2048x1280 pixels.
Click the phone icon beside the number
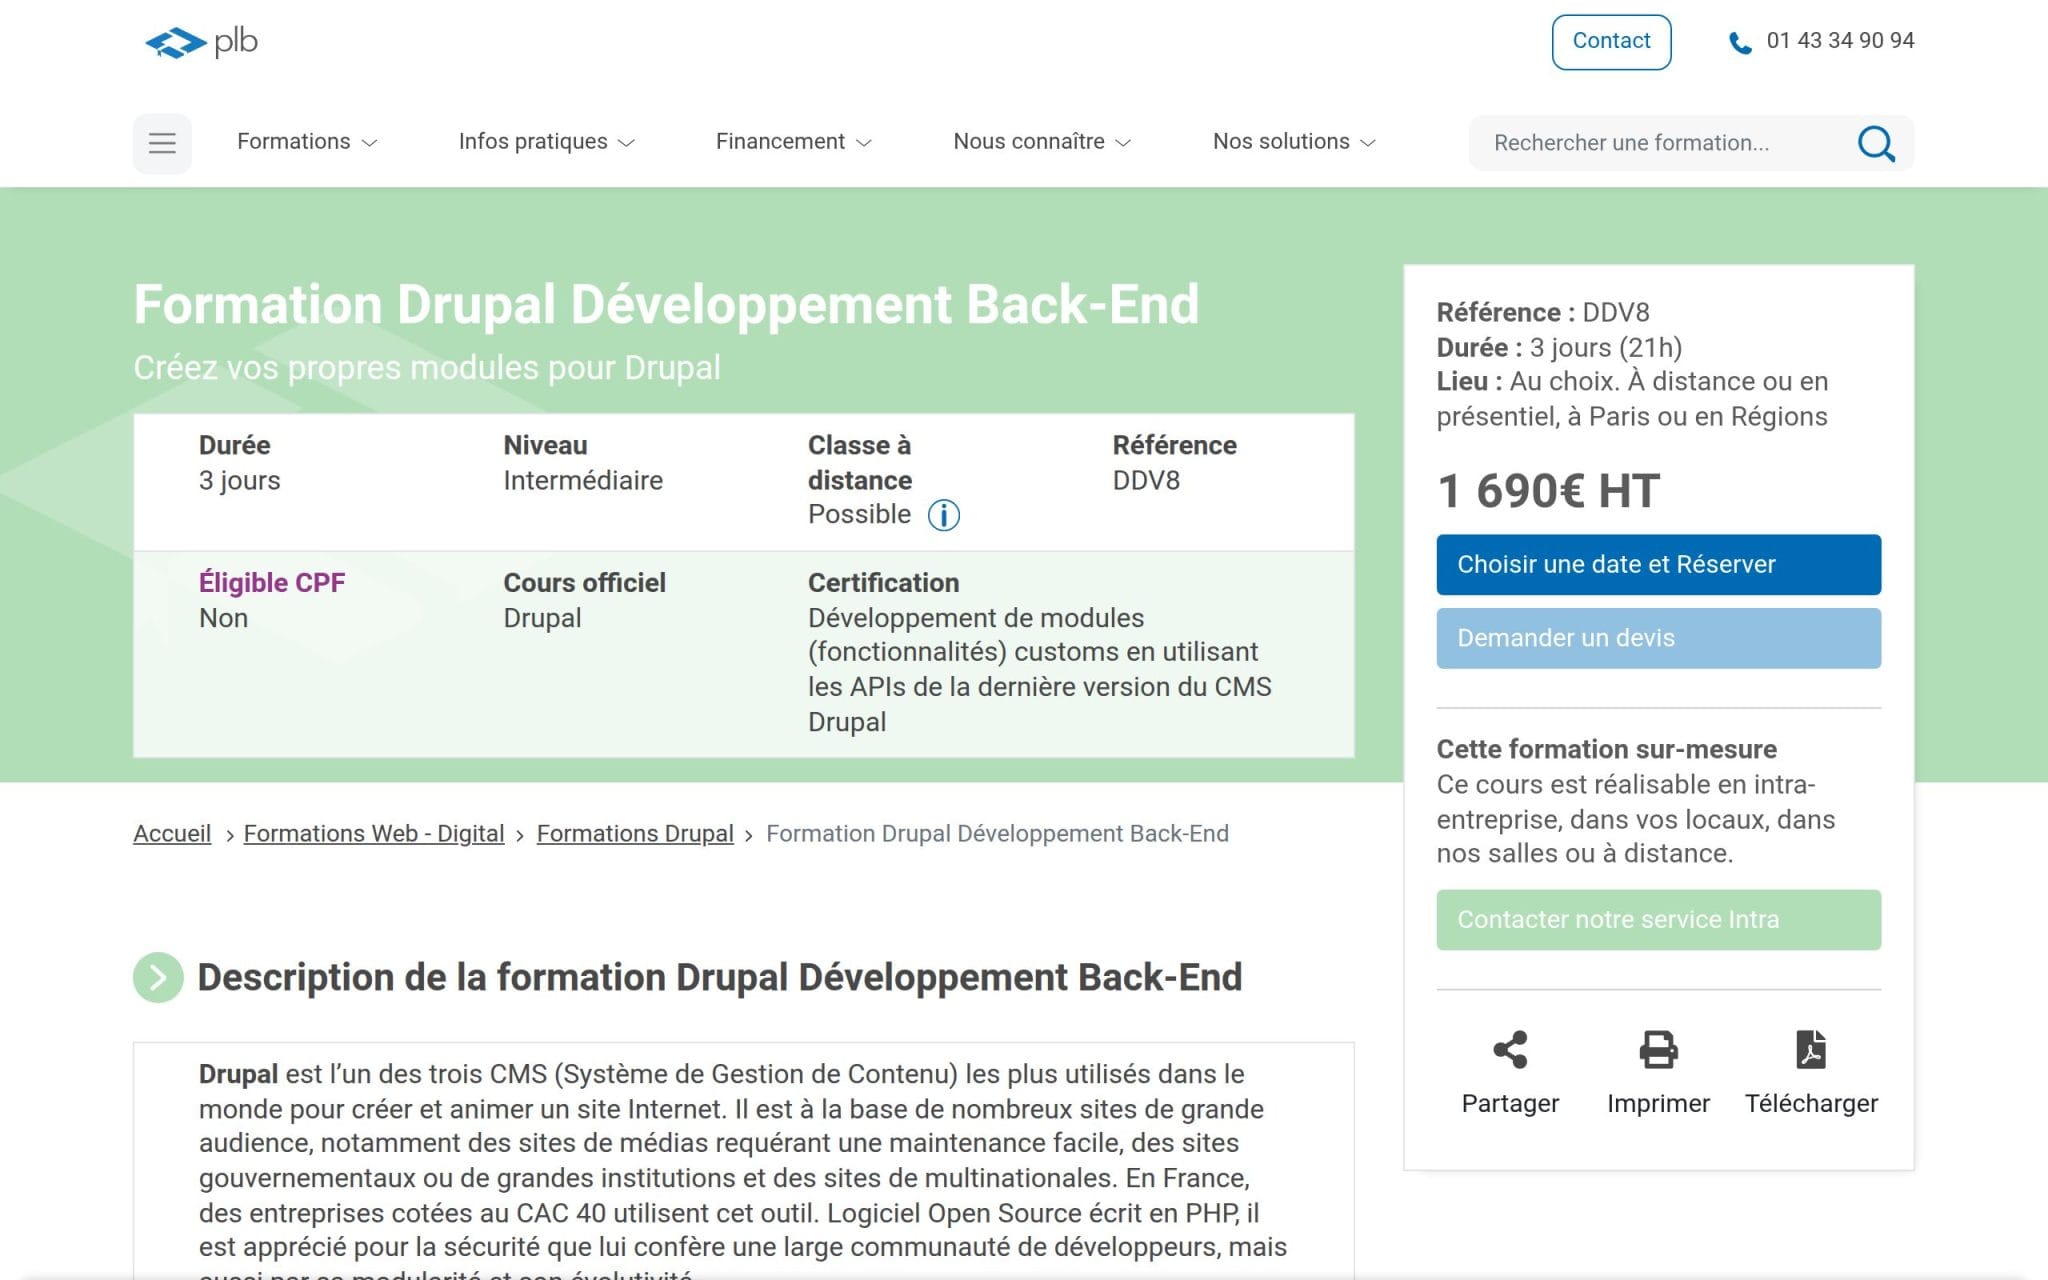(1740, 43)
